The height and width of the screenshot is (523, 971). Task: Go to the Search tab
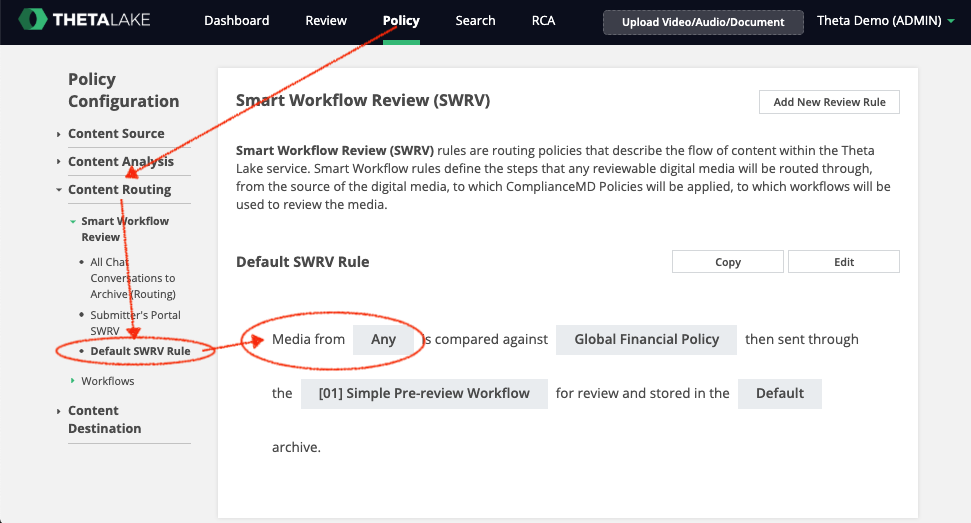476,20
